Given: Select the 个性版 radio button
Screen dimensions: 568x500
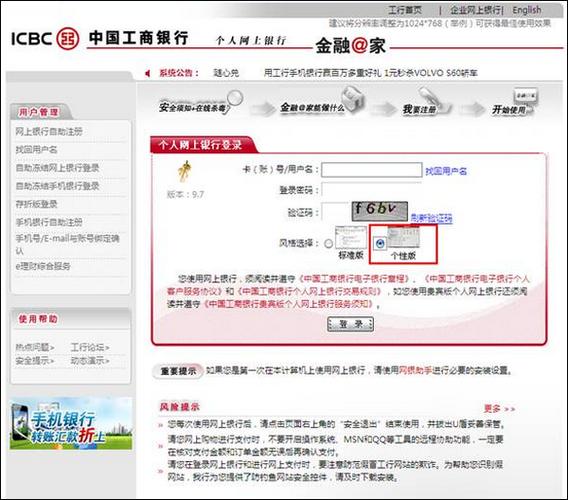Looking at the screenshot, I should click(x=380, y=243).
